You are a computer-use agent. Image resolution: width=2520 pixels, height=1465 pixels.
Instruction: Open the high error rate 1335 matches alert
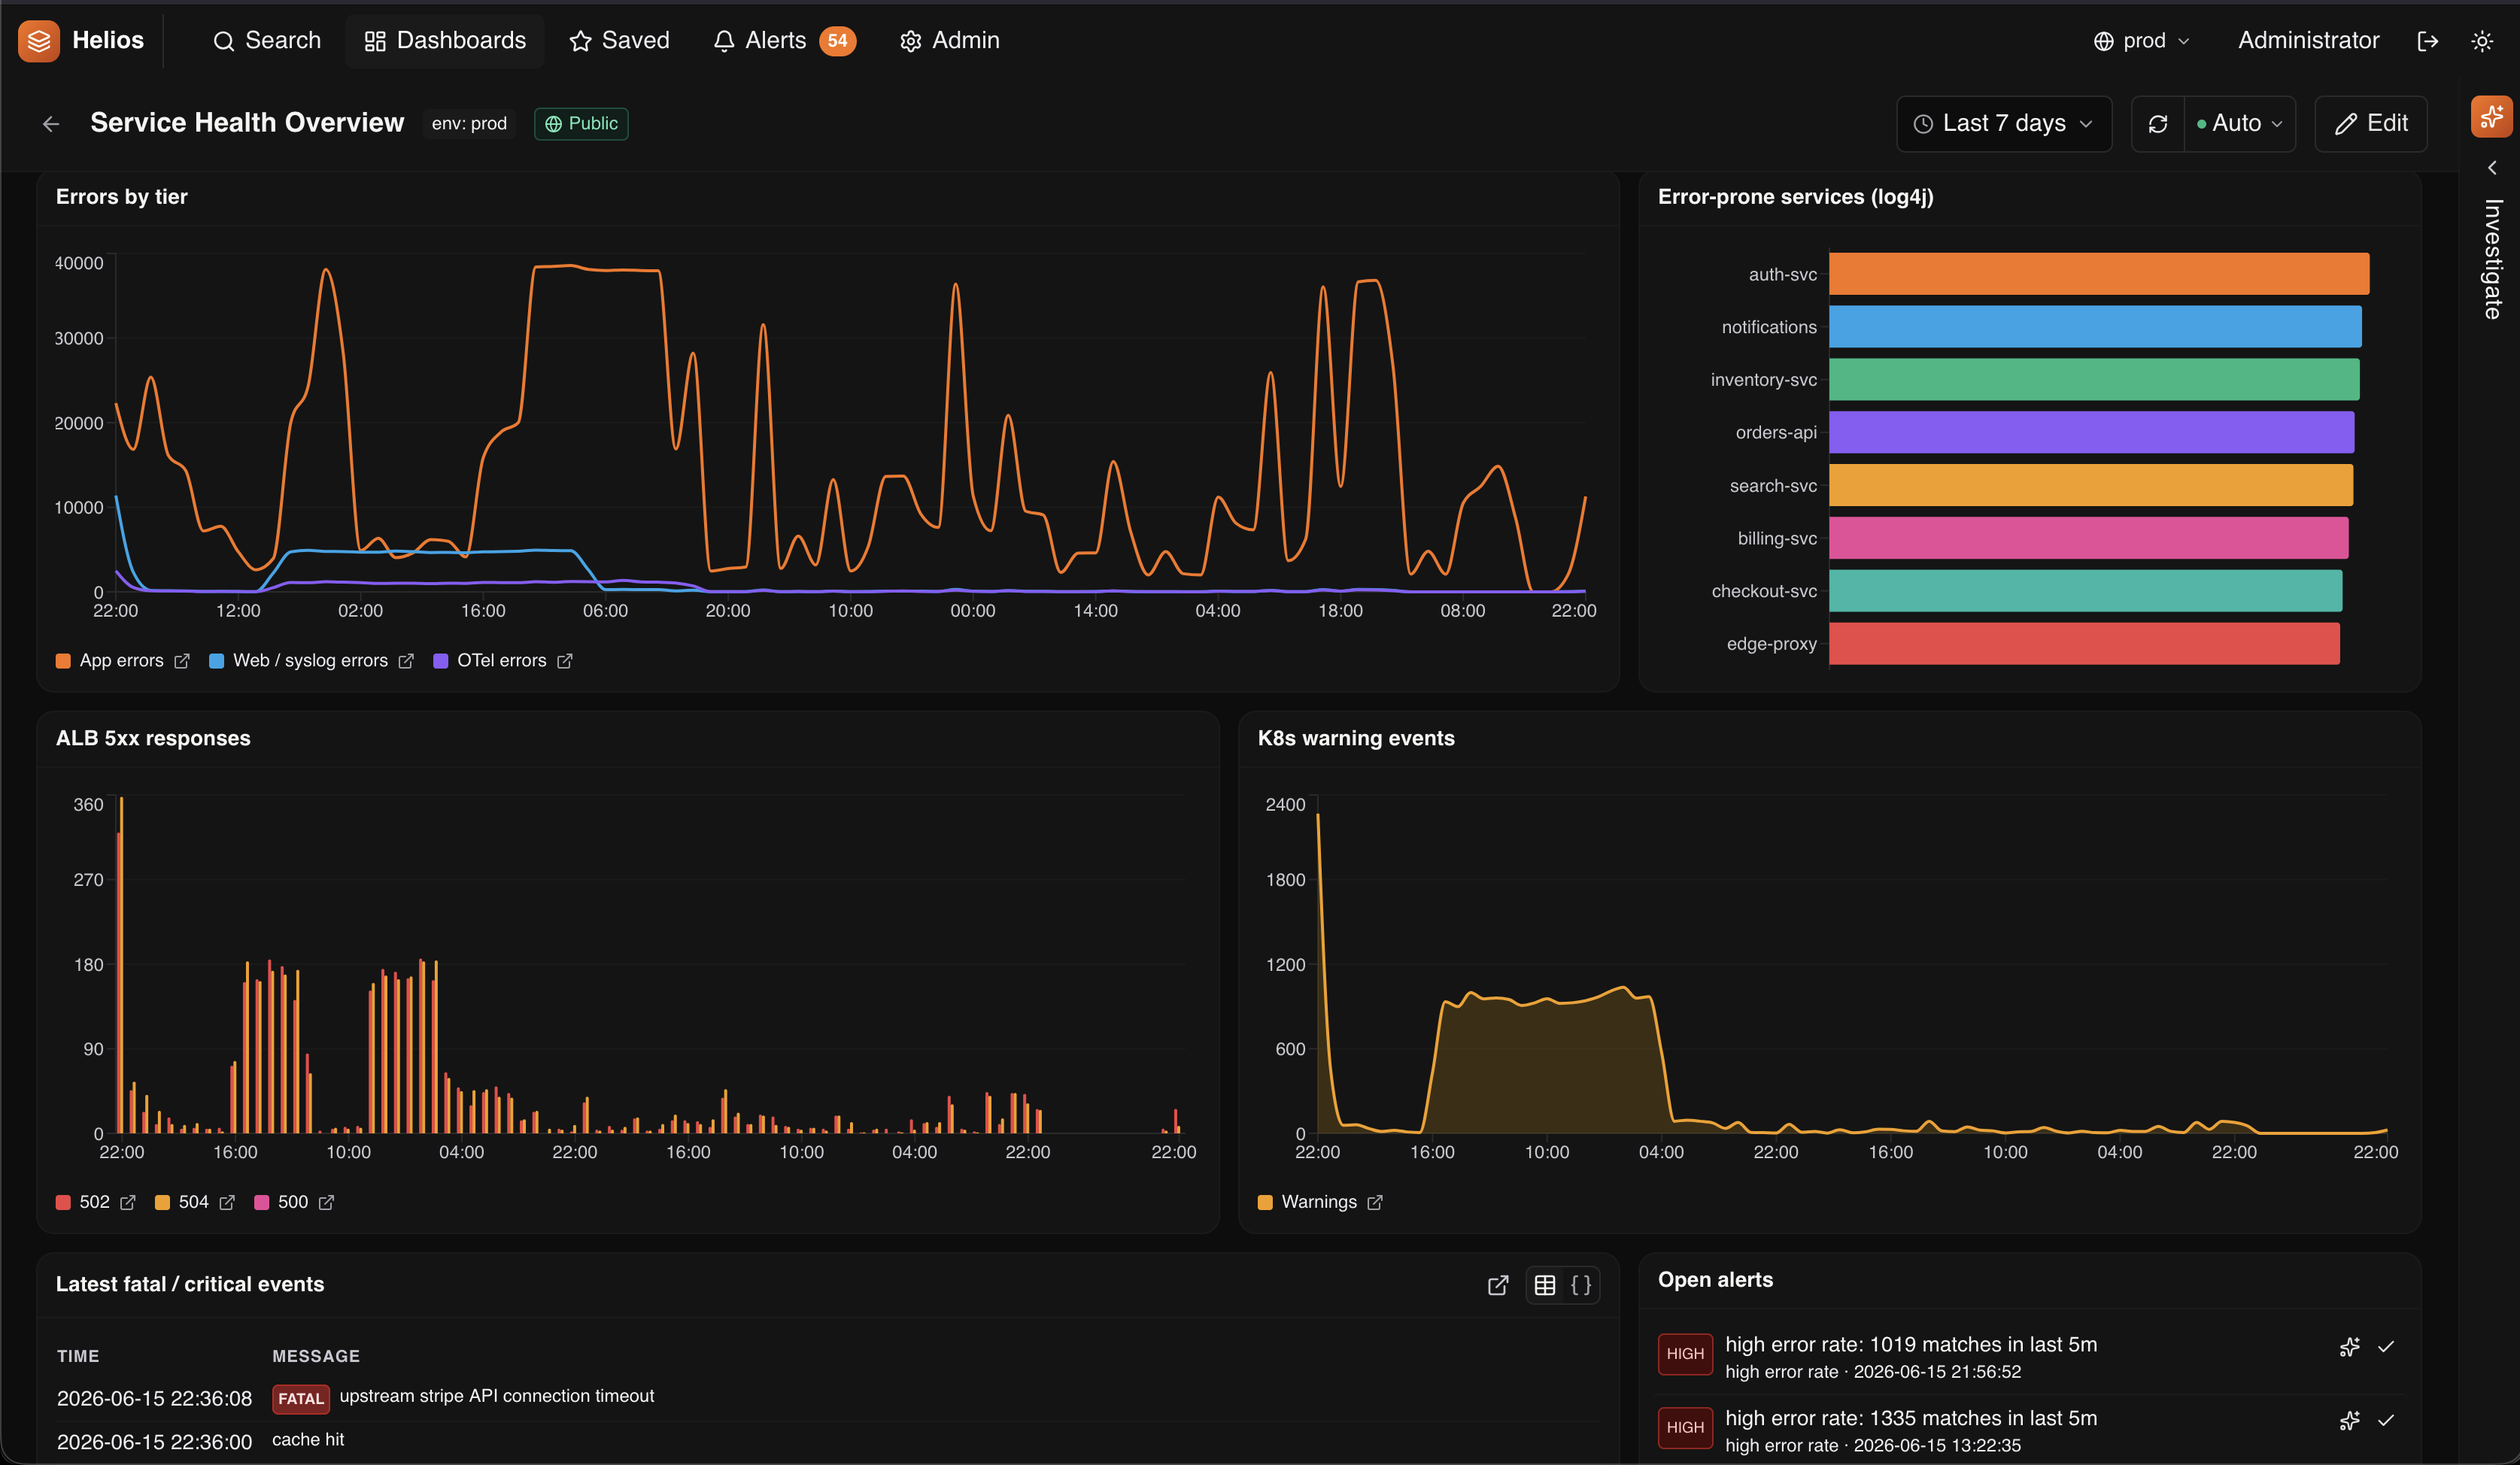pyautogui.click(x=1911, y=1419)
